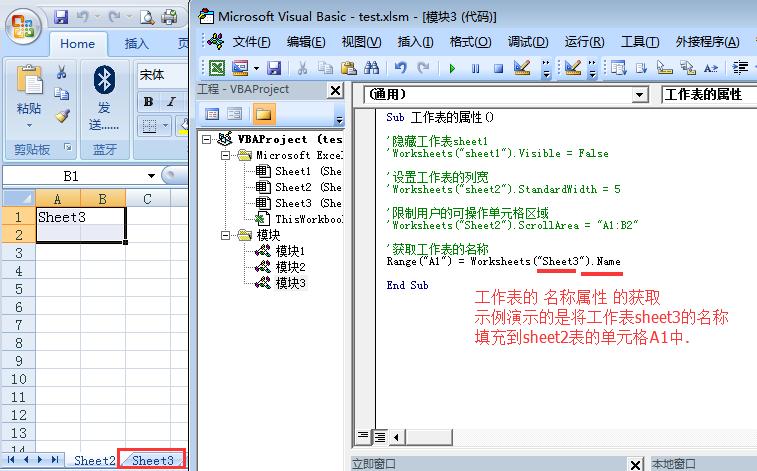Image resolution: width=757 pixels, height=471 pixels.
Task: Toggle Bold formatting in Excel ribbon
Action: click(x=148, y=102)
